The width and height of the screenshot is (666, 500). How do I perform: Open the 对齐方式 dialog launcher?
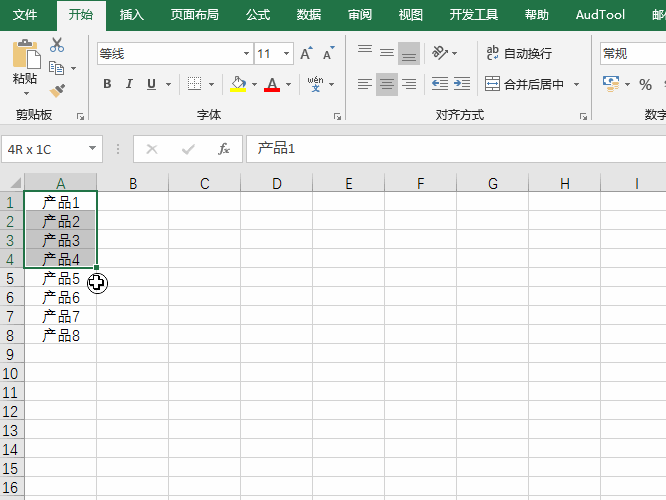coord(583,116)
